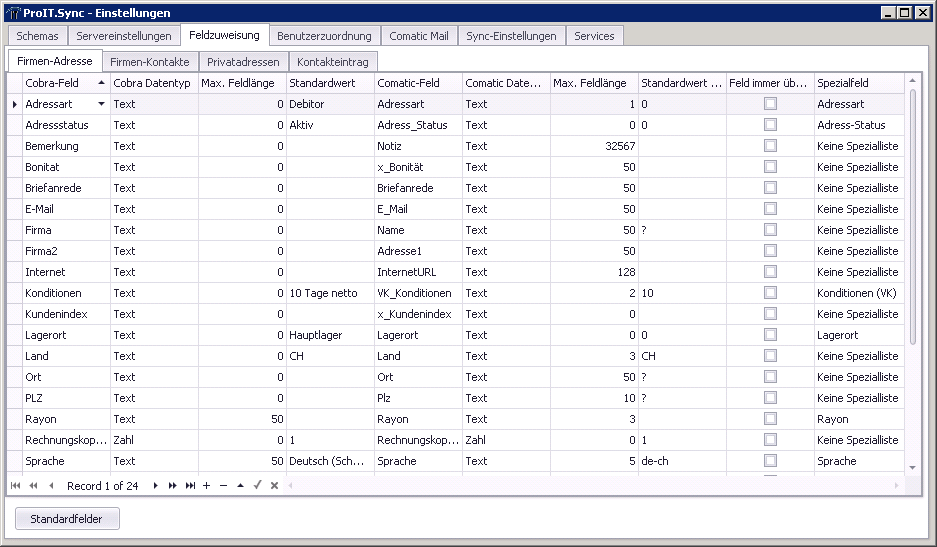Image resolution: width=937 pixels, height=547 pixels.
Task: Click the vertical scrollbar down arrow
Action: [x=911, y=467]
